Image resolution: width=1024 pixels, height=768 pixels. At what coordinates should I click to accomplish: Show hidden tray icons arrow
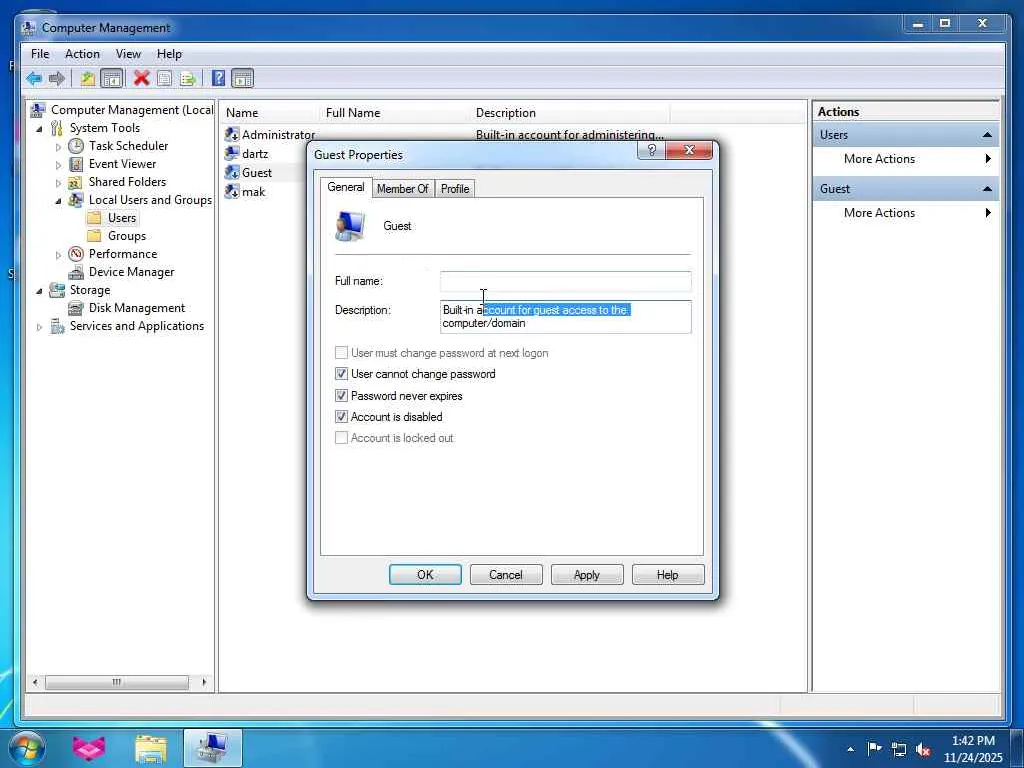pyautogui.click(x=850, y=749)
